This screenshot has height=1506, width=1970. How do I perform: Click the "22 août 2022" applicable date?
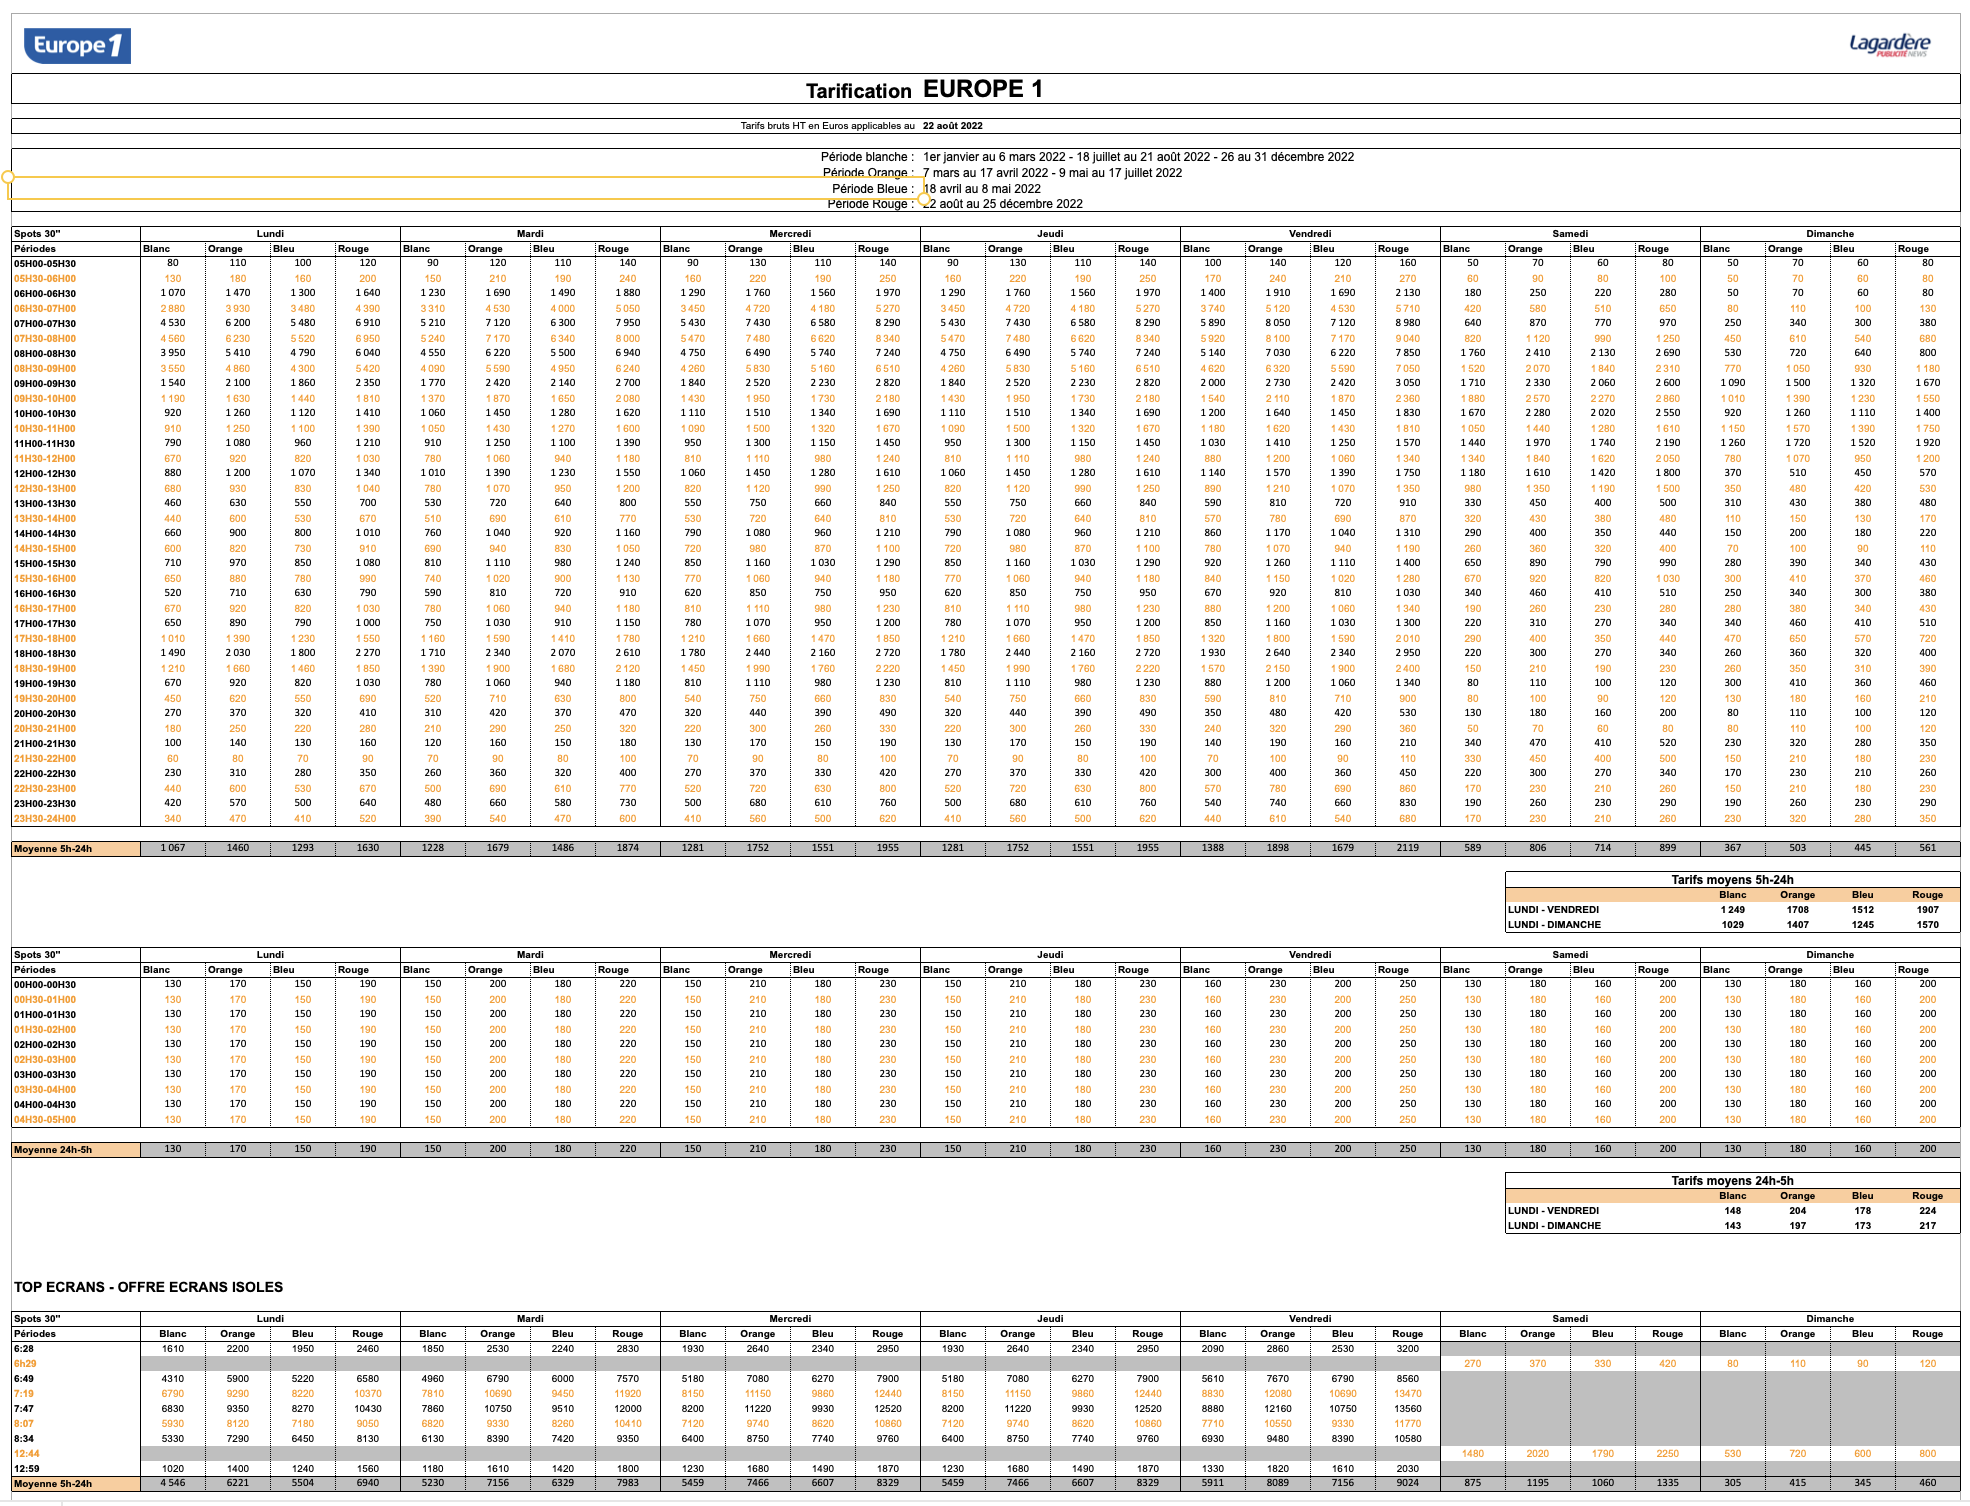tap(952, 126)
